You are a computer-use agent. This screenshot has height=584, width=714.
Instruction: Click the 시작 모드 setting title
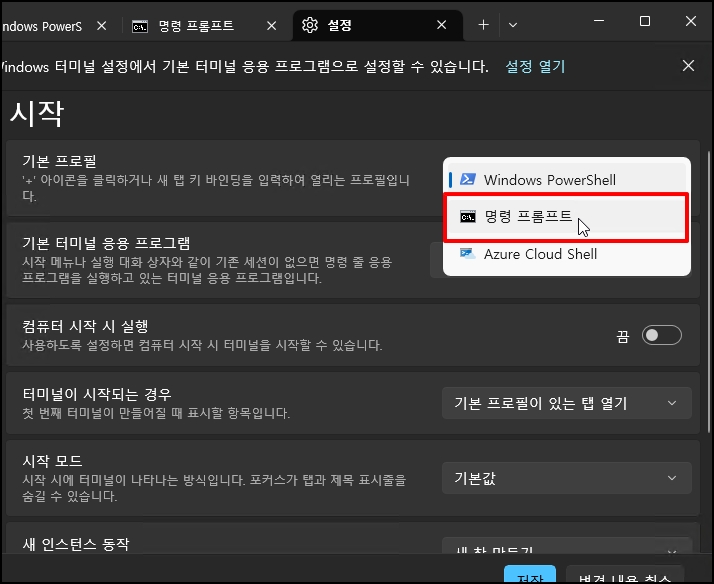click(52, 461)
